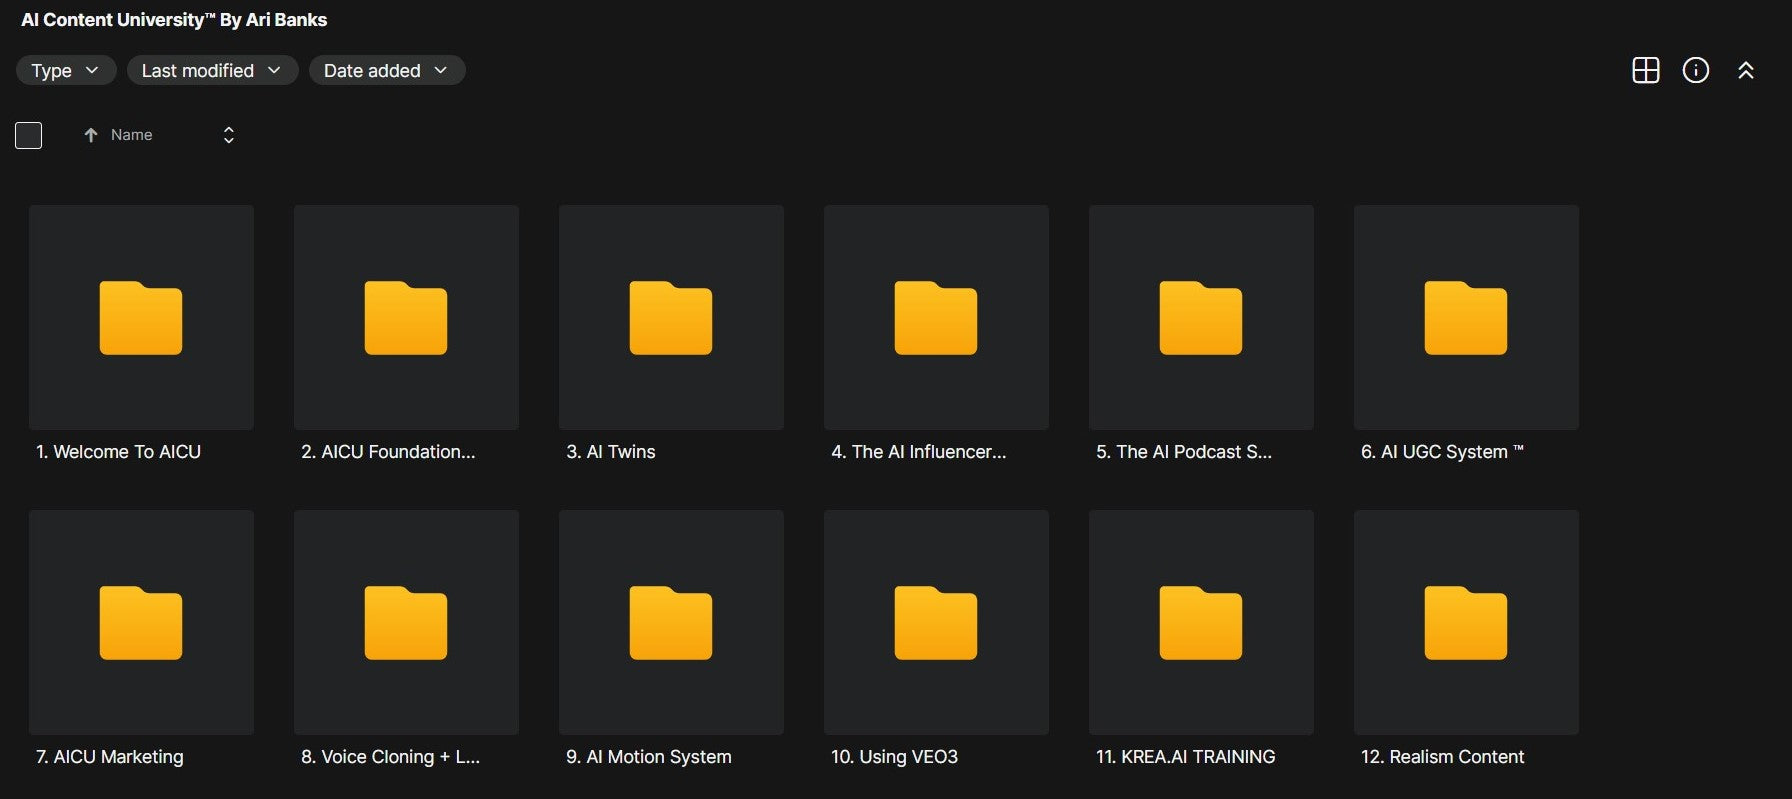Expand the Date added filter
1792x799 pixels.
pyautogui.click(x=387, y=70)
